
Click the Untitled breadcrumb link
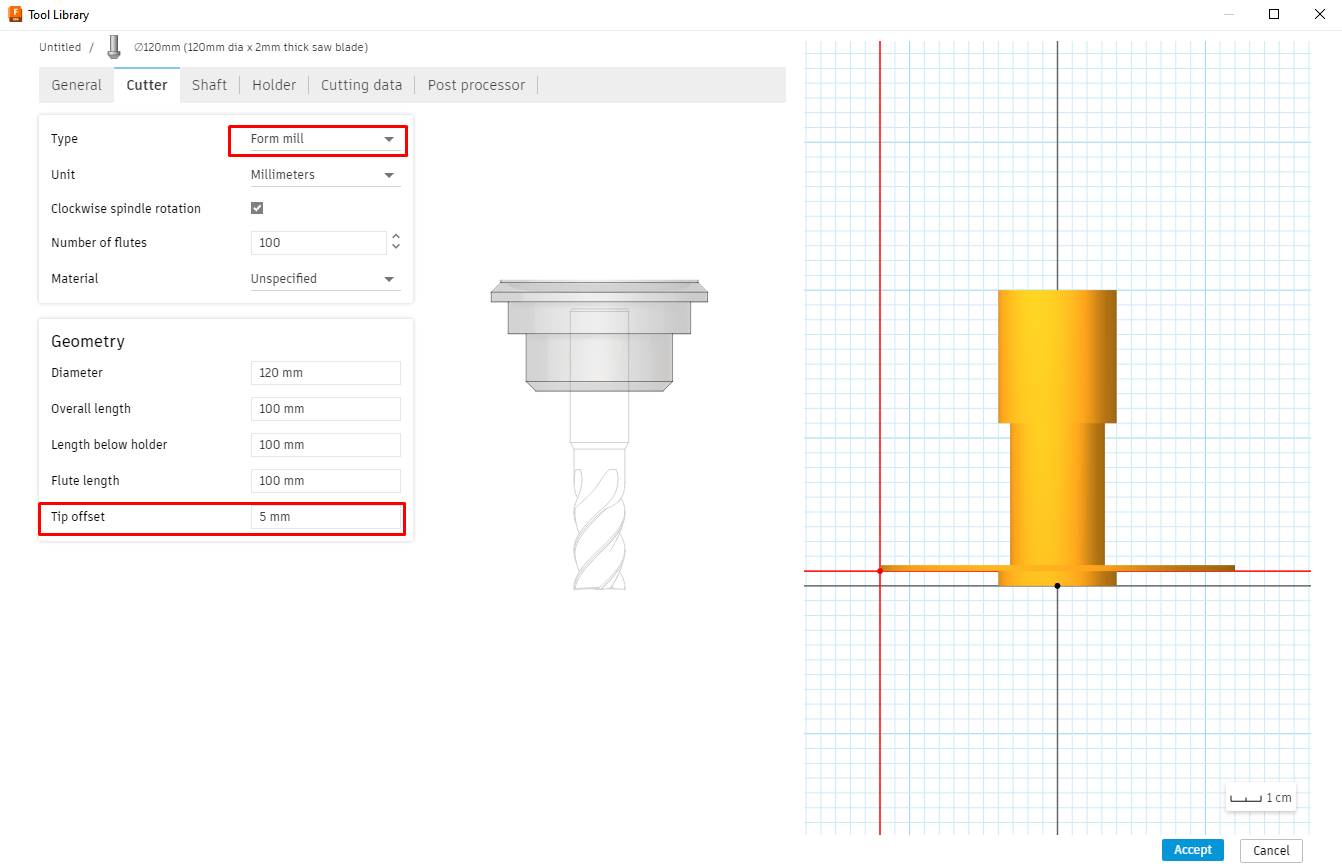pos(59,46)
